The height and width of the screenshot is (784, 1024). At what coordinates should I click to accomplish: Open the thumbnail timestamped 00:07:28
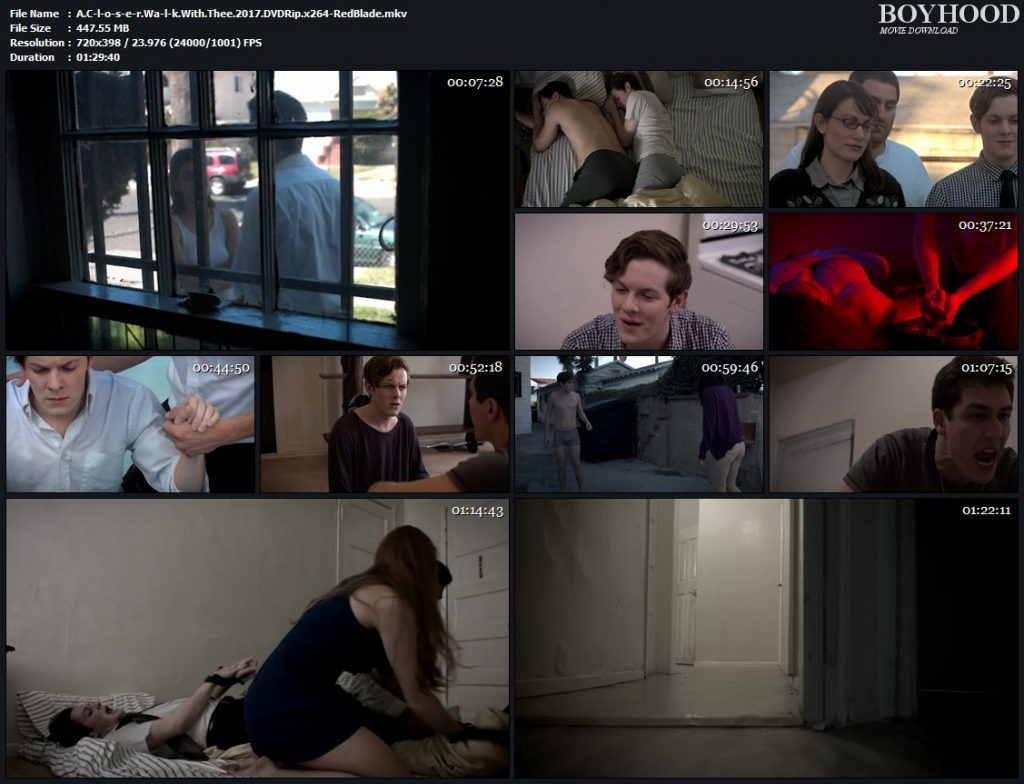click(x=257, y=210)
